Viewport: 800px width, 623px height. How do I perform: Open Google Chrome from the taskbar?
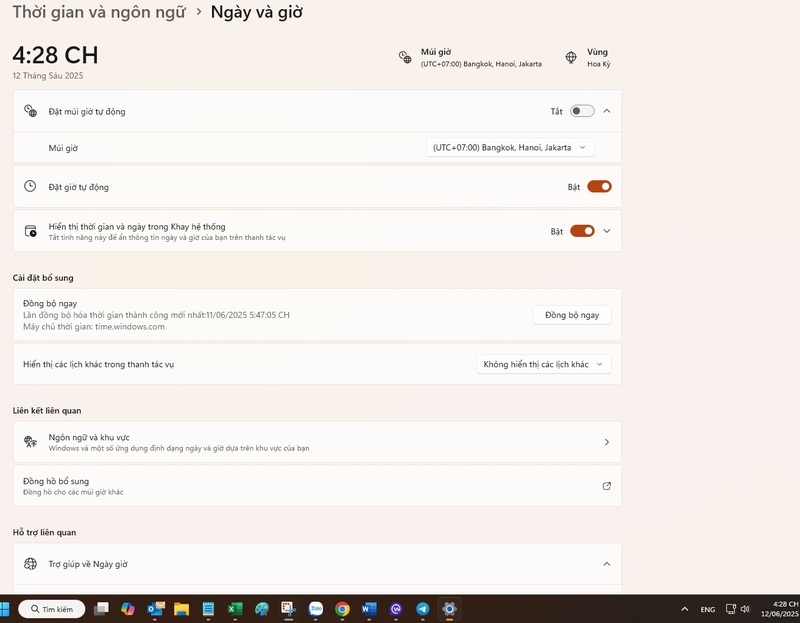pyautogui.click(x=342, y=609)
